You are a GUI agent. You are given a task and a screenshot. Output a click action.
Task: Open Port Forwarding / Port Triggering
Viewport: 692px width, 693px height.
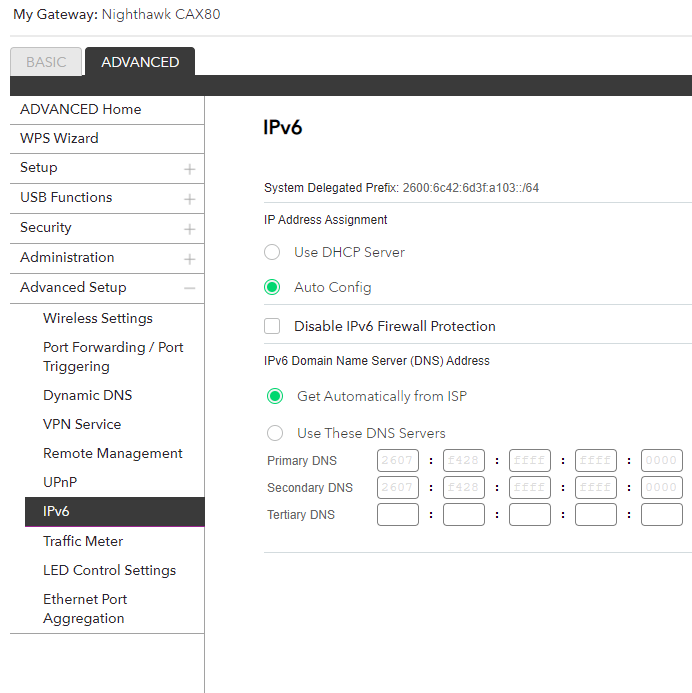click(x=113, y=357)
